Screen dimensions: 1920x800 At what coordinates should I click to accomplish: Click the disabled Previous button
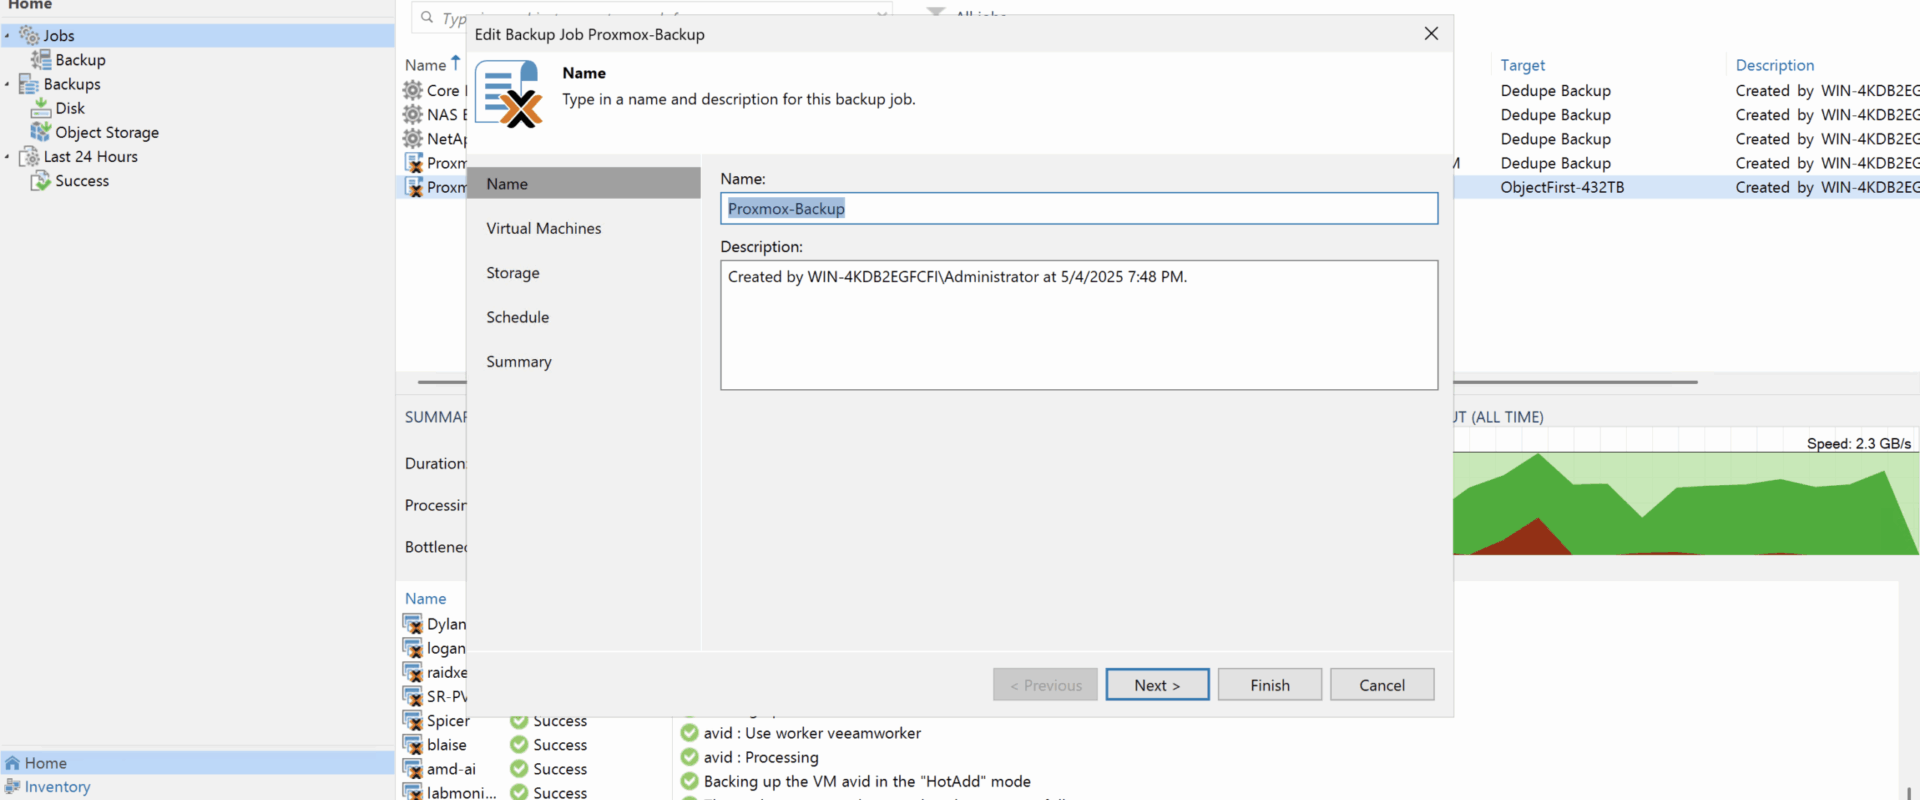point(1046,685)
